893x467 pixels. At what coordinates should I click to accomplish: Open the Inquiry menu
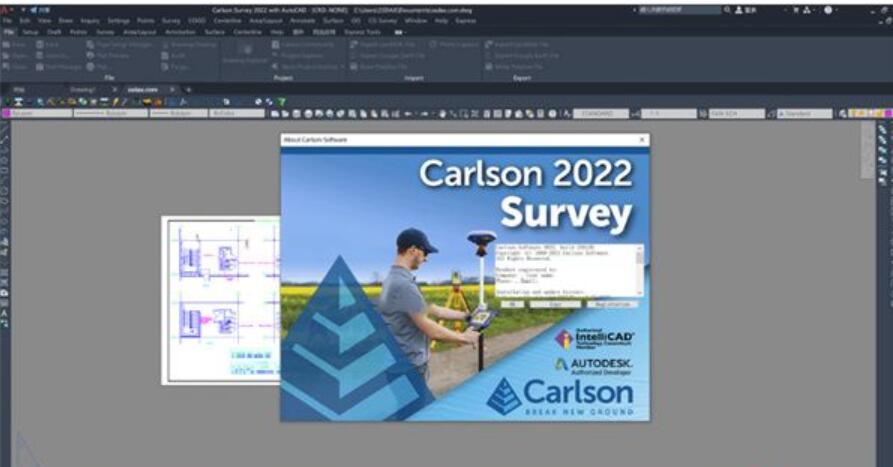point(90,21)
